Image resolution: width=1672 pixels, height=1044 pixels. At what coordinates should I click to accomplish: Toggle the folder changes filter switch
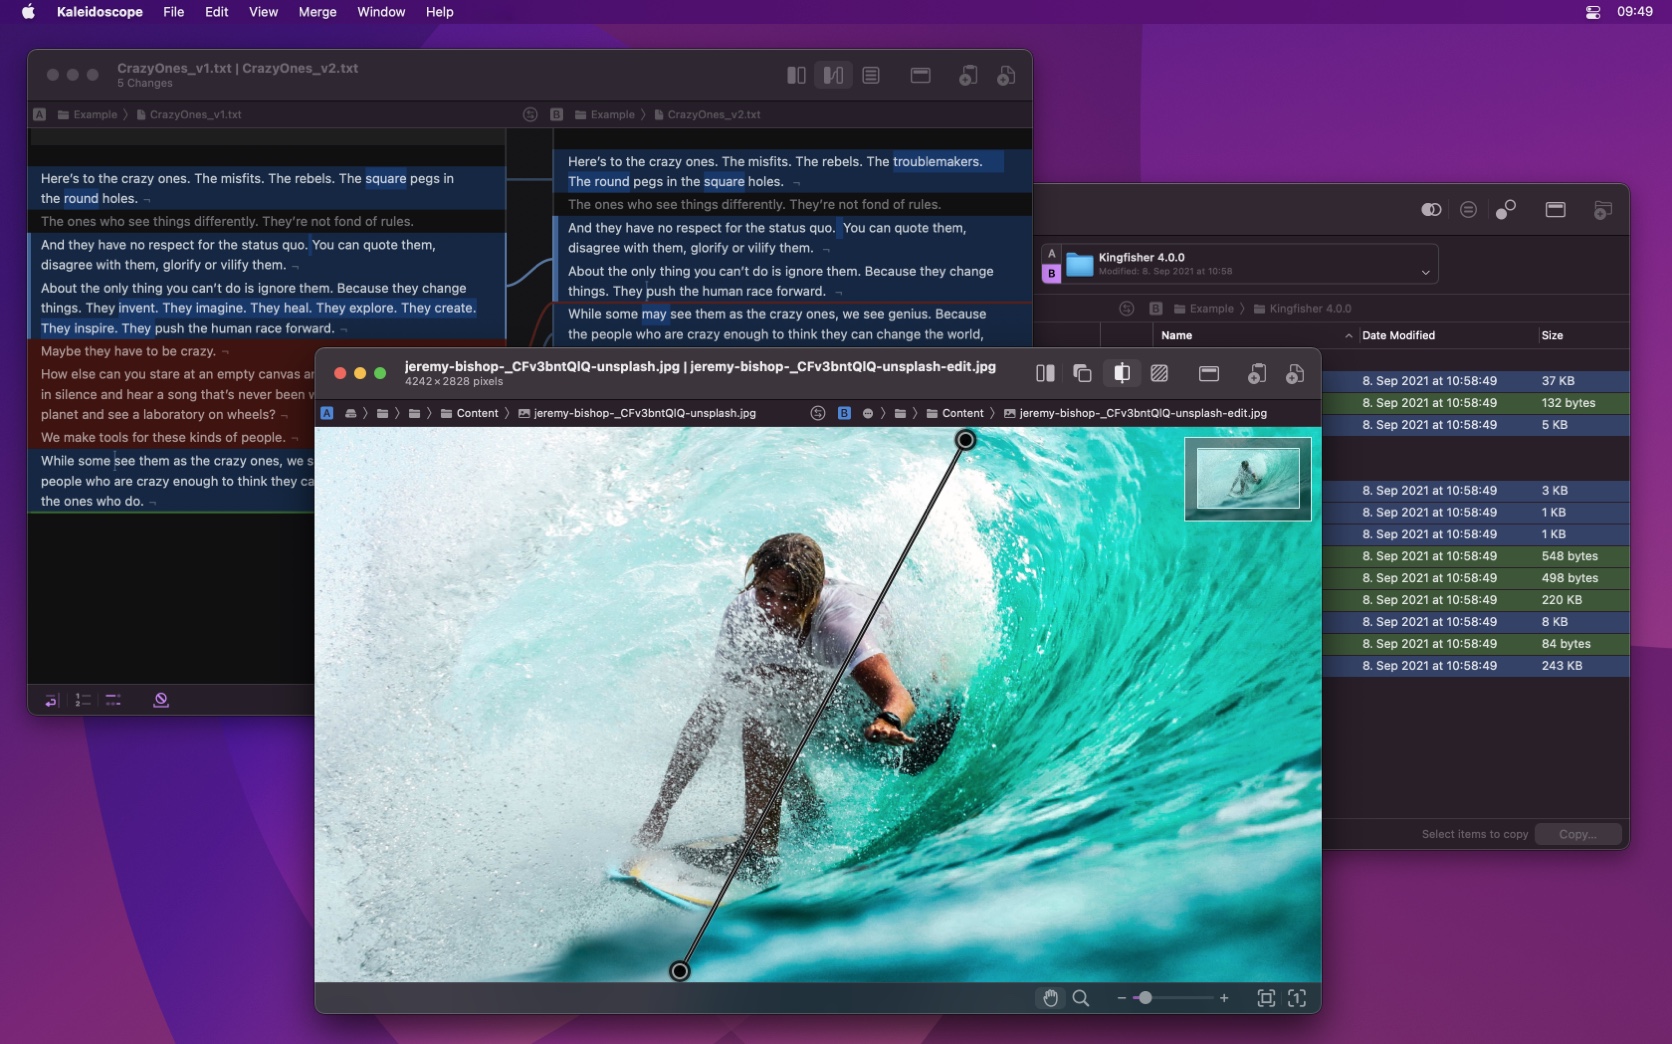coord(1431,210)
